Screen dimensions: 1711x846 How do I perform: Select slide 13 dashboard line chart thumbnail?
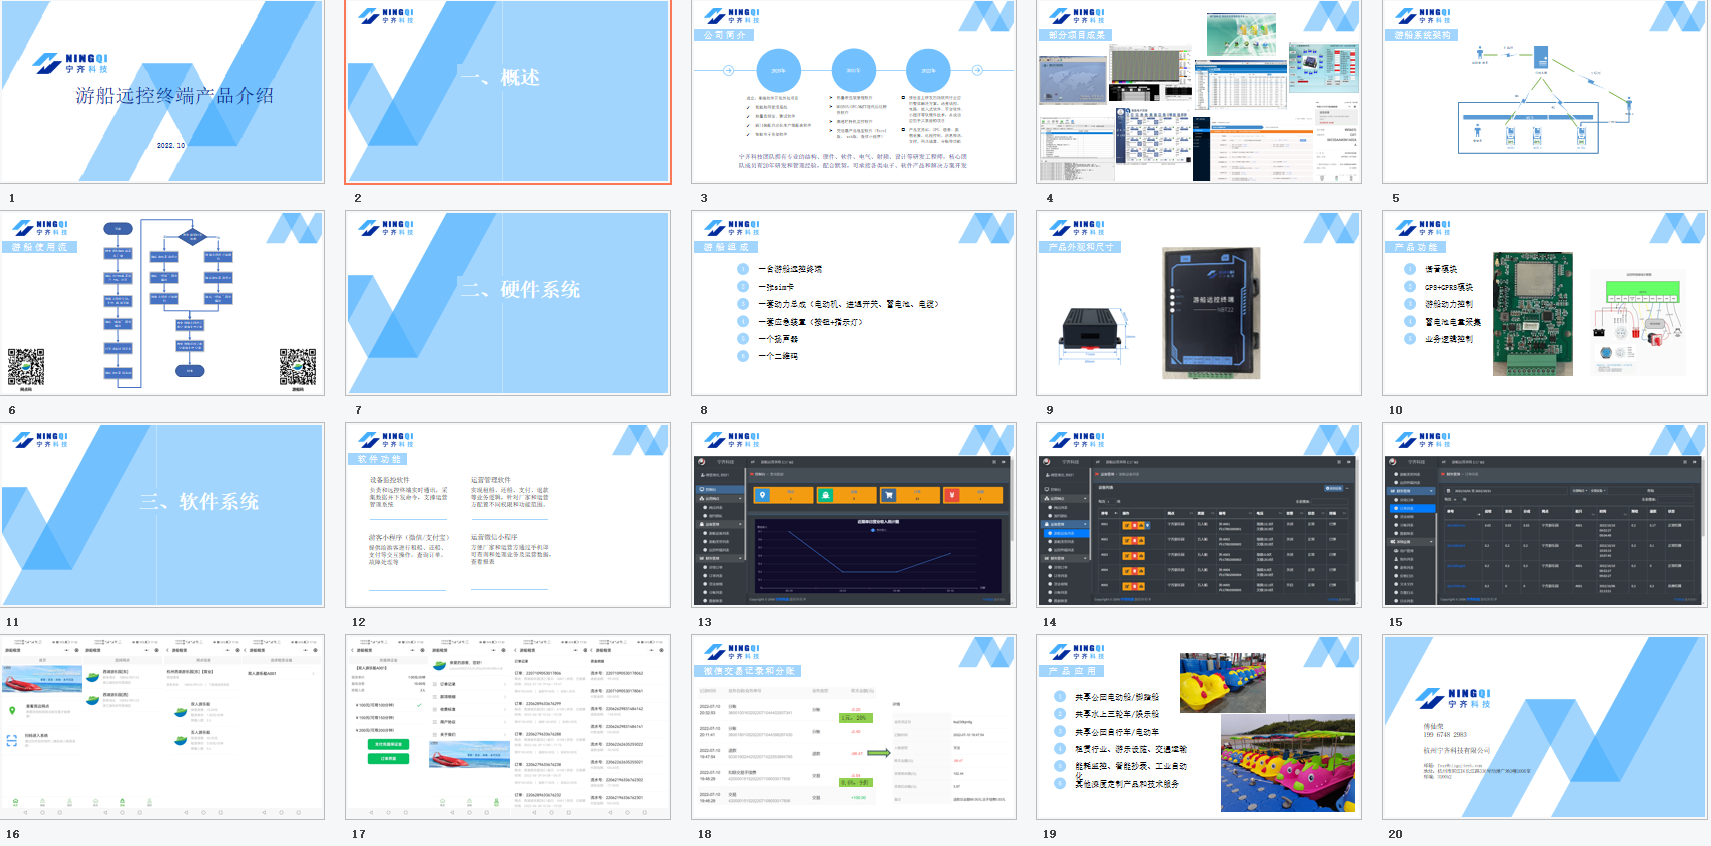point(854,515)
